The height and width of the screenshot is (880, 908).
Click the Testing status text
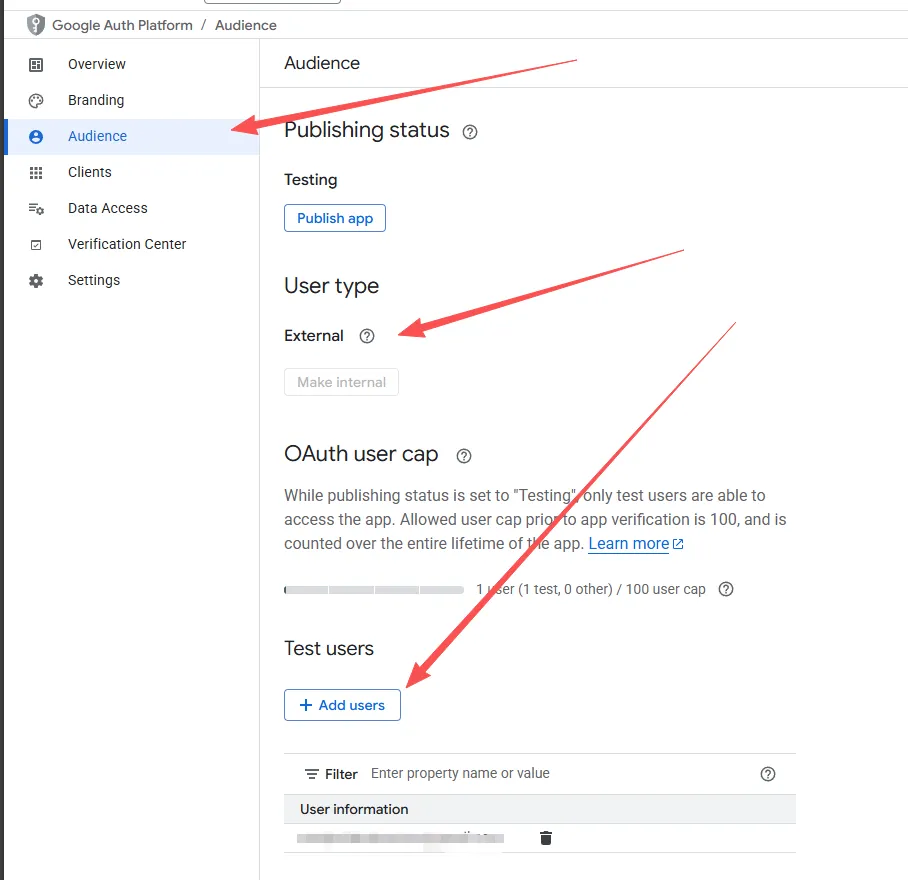pos(310,180)
